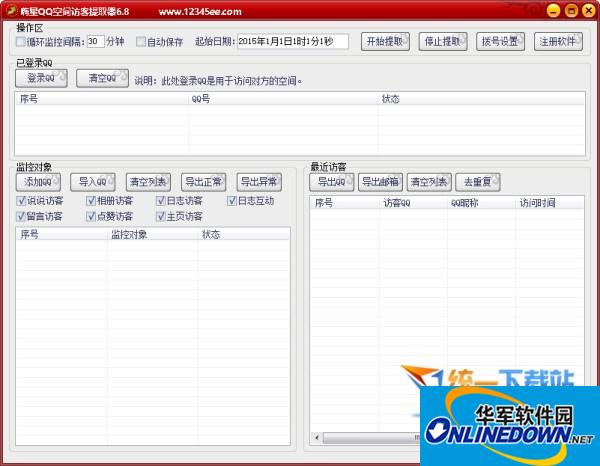
Task: Toggle the 自动保存 checkbox
Action: tap(141, 41)
